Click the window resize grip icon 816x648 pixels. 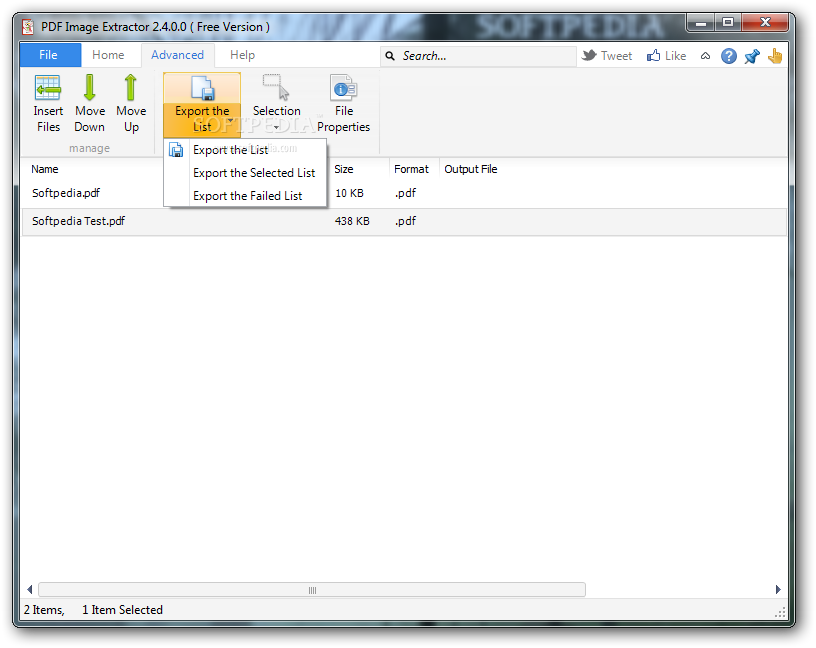(780, 613)
